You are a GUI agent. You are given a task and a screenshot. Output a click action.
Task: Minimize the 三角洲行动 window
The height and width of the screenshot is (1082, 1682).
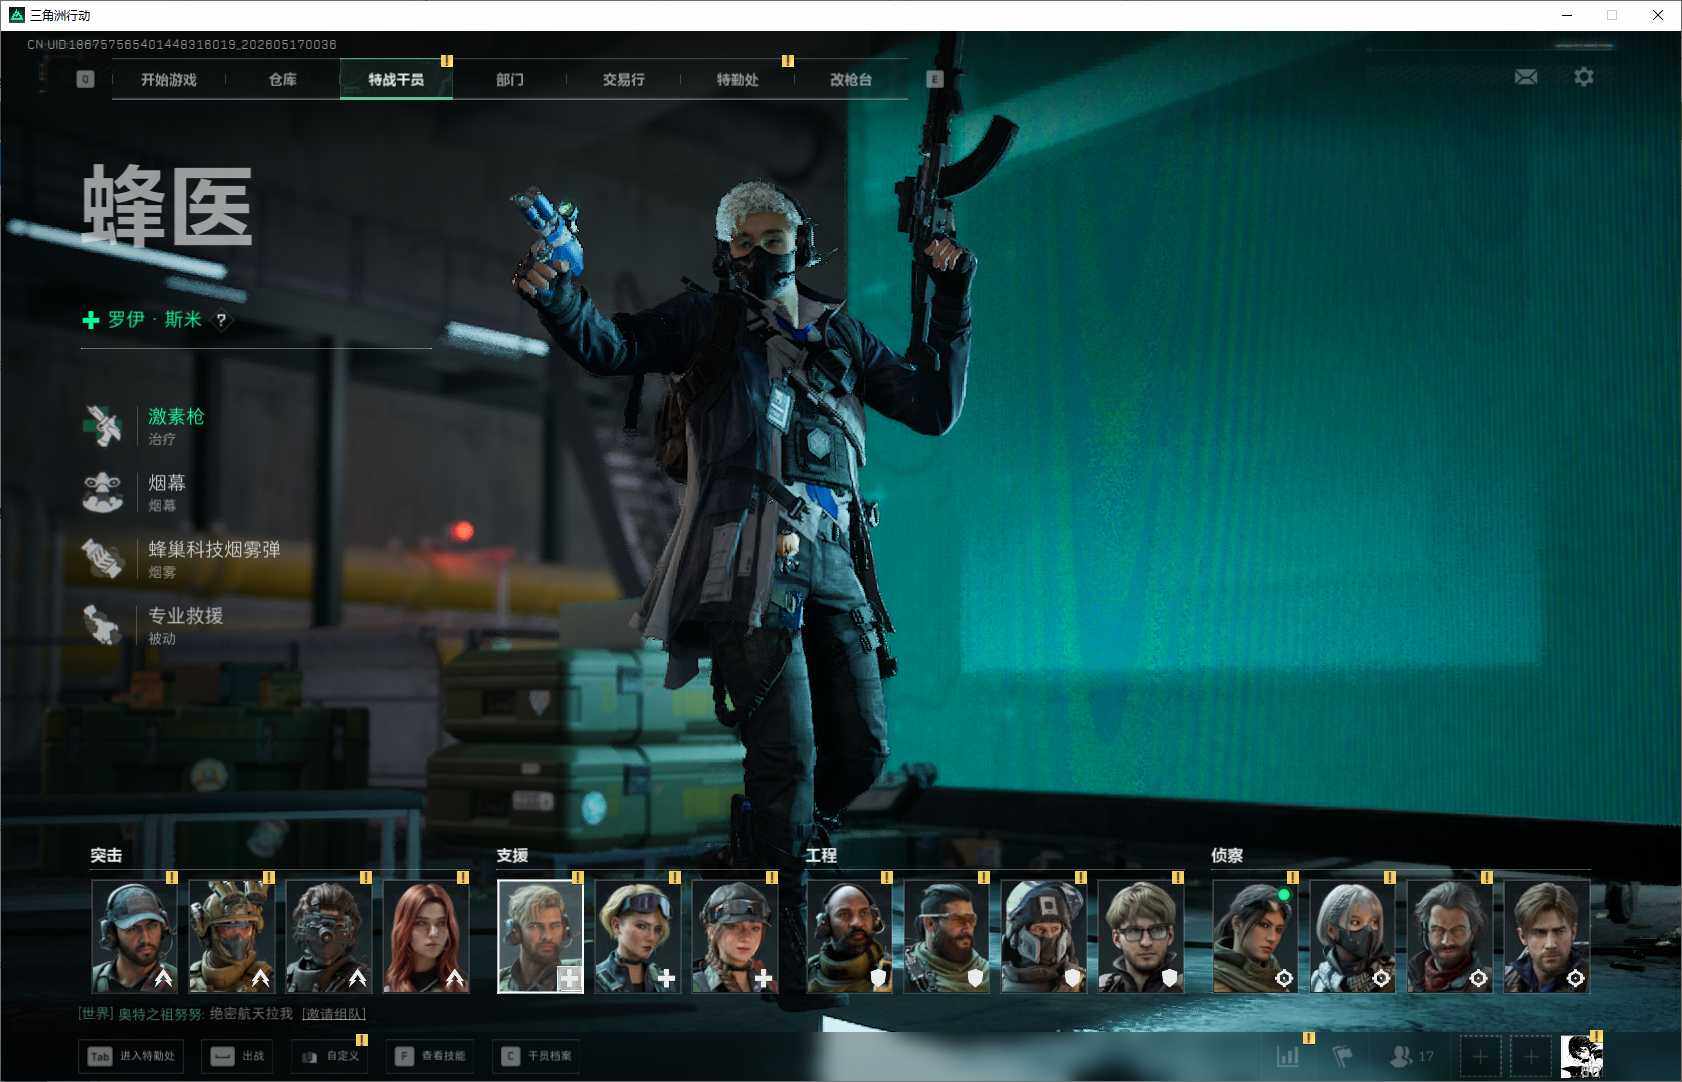pos(1567,15)
